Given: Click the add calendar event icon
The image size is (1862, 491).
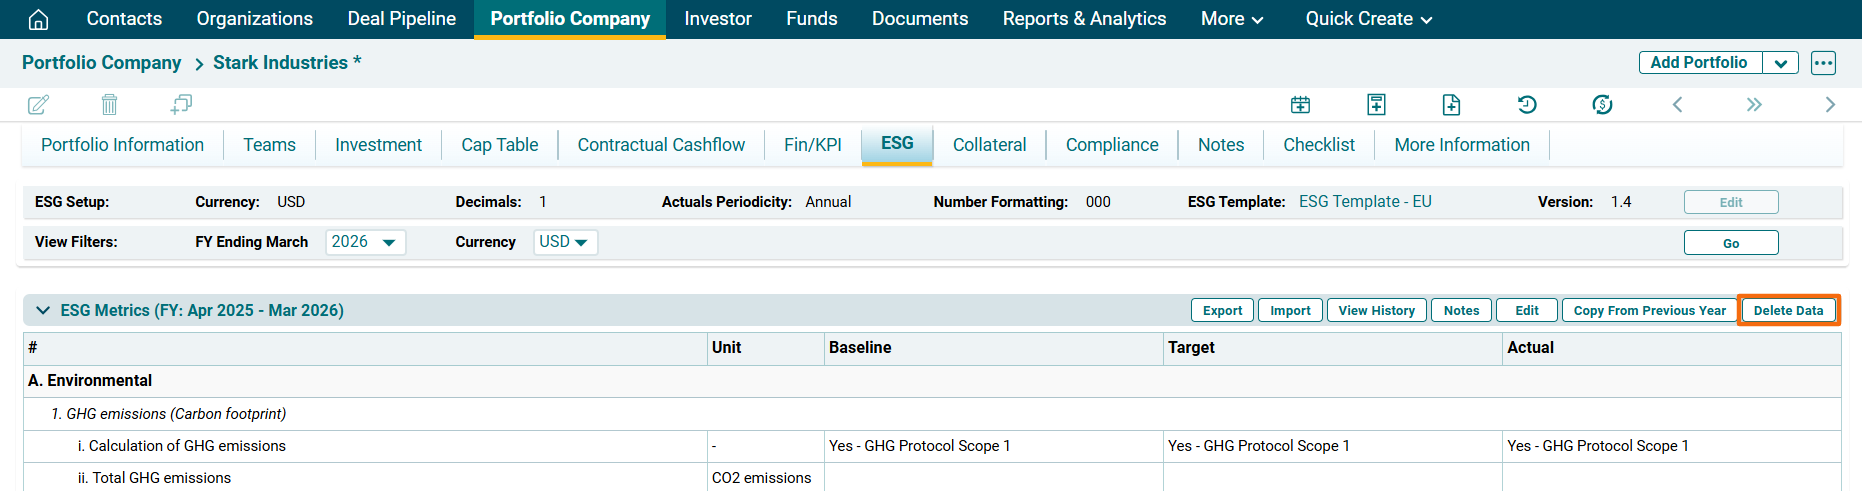Looking at the screenshot, I should (1300, 105).
